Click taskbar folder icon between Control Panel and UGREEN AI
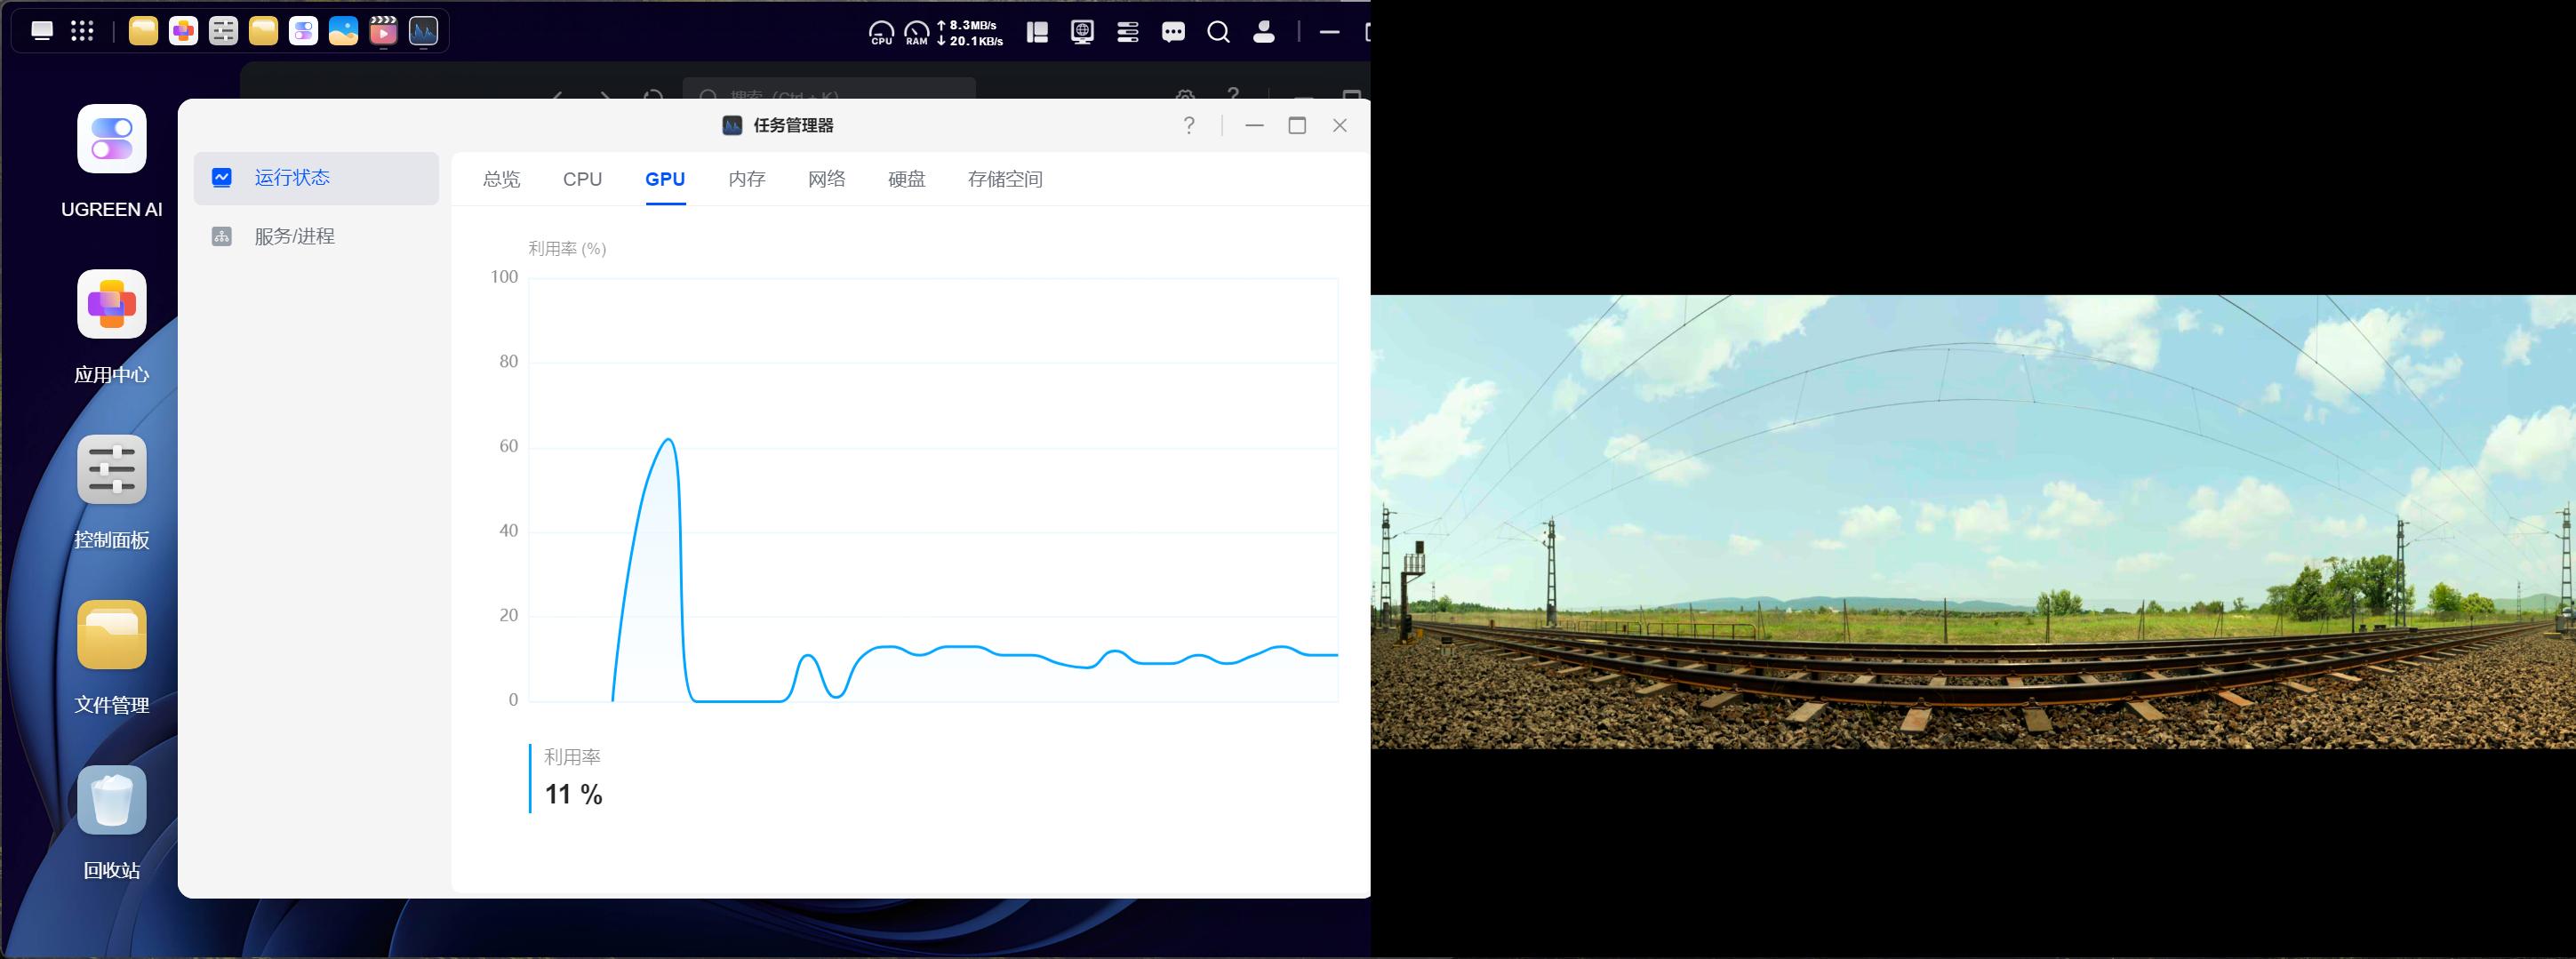Screen dimensions: 2576x959 pos(263,31)
